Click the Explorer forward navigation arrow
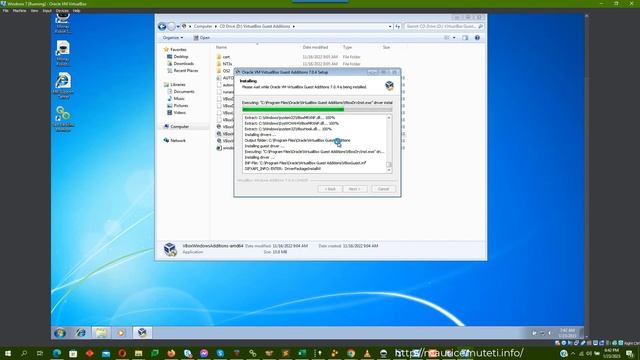Image resolution: width=640 pixels, height=360 pixels. pyautogui.click(x=171, y=27)
